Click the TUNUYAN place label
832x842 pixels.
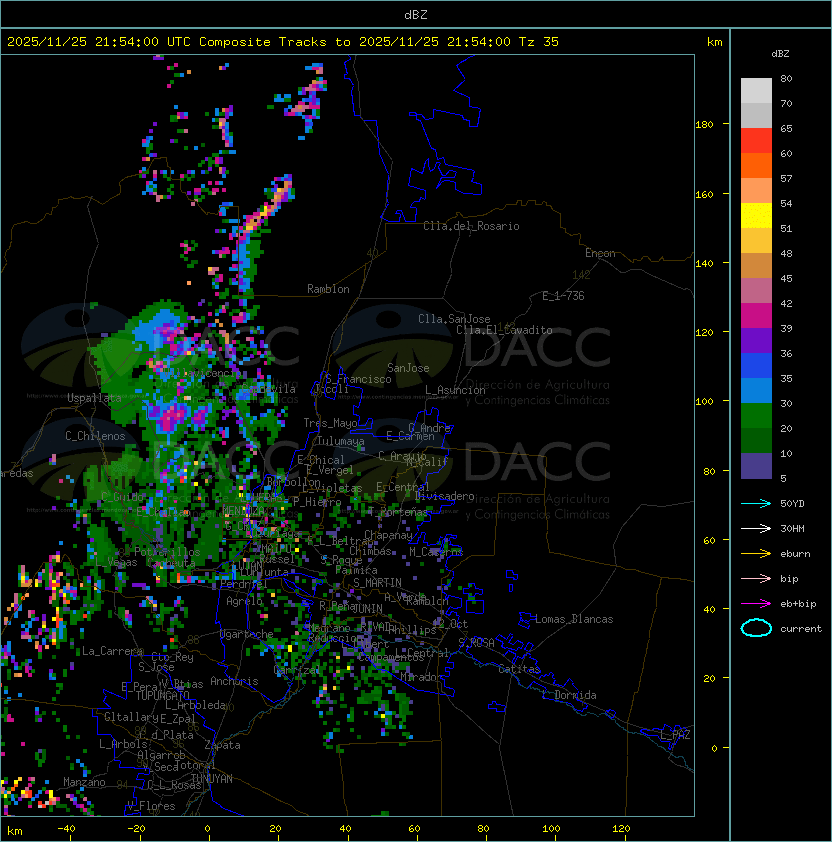[212, 779]
